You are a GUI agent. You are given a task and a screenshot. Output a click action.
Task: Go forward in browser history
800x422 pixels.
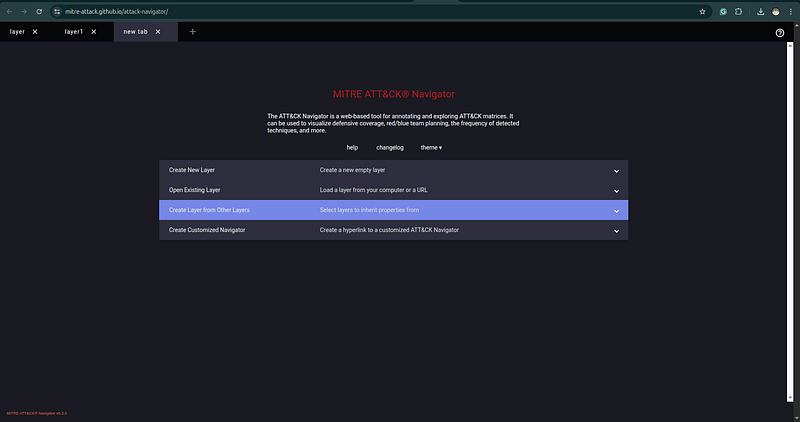24,11
